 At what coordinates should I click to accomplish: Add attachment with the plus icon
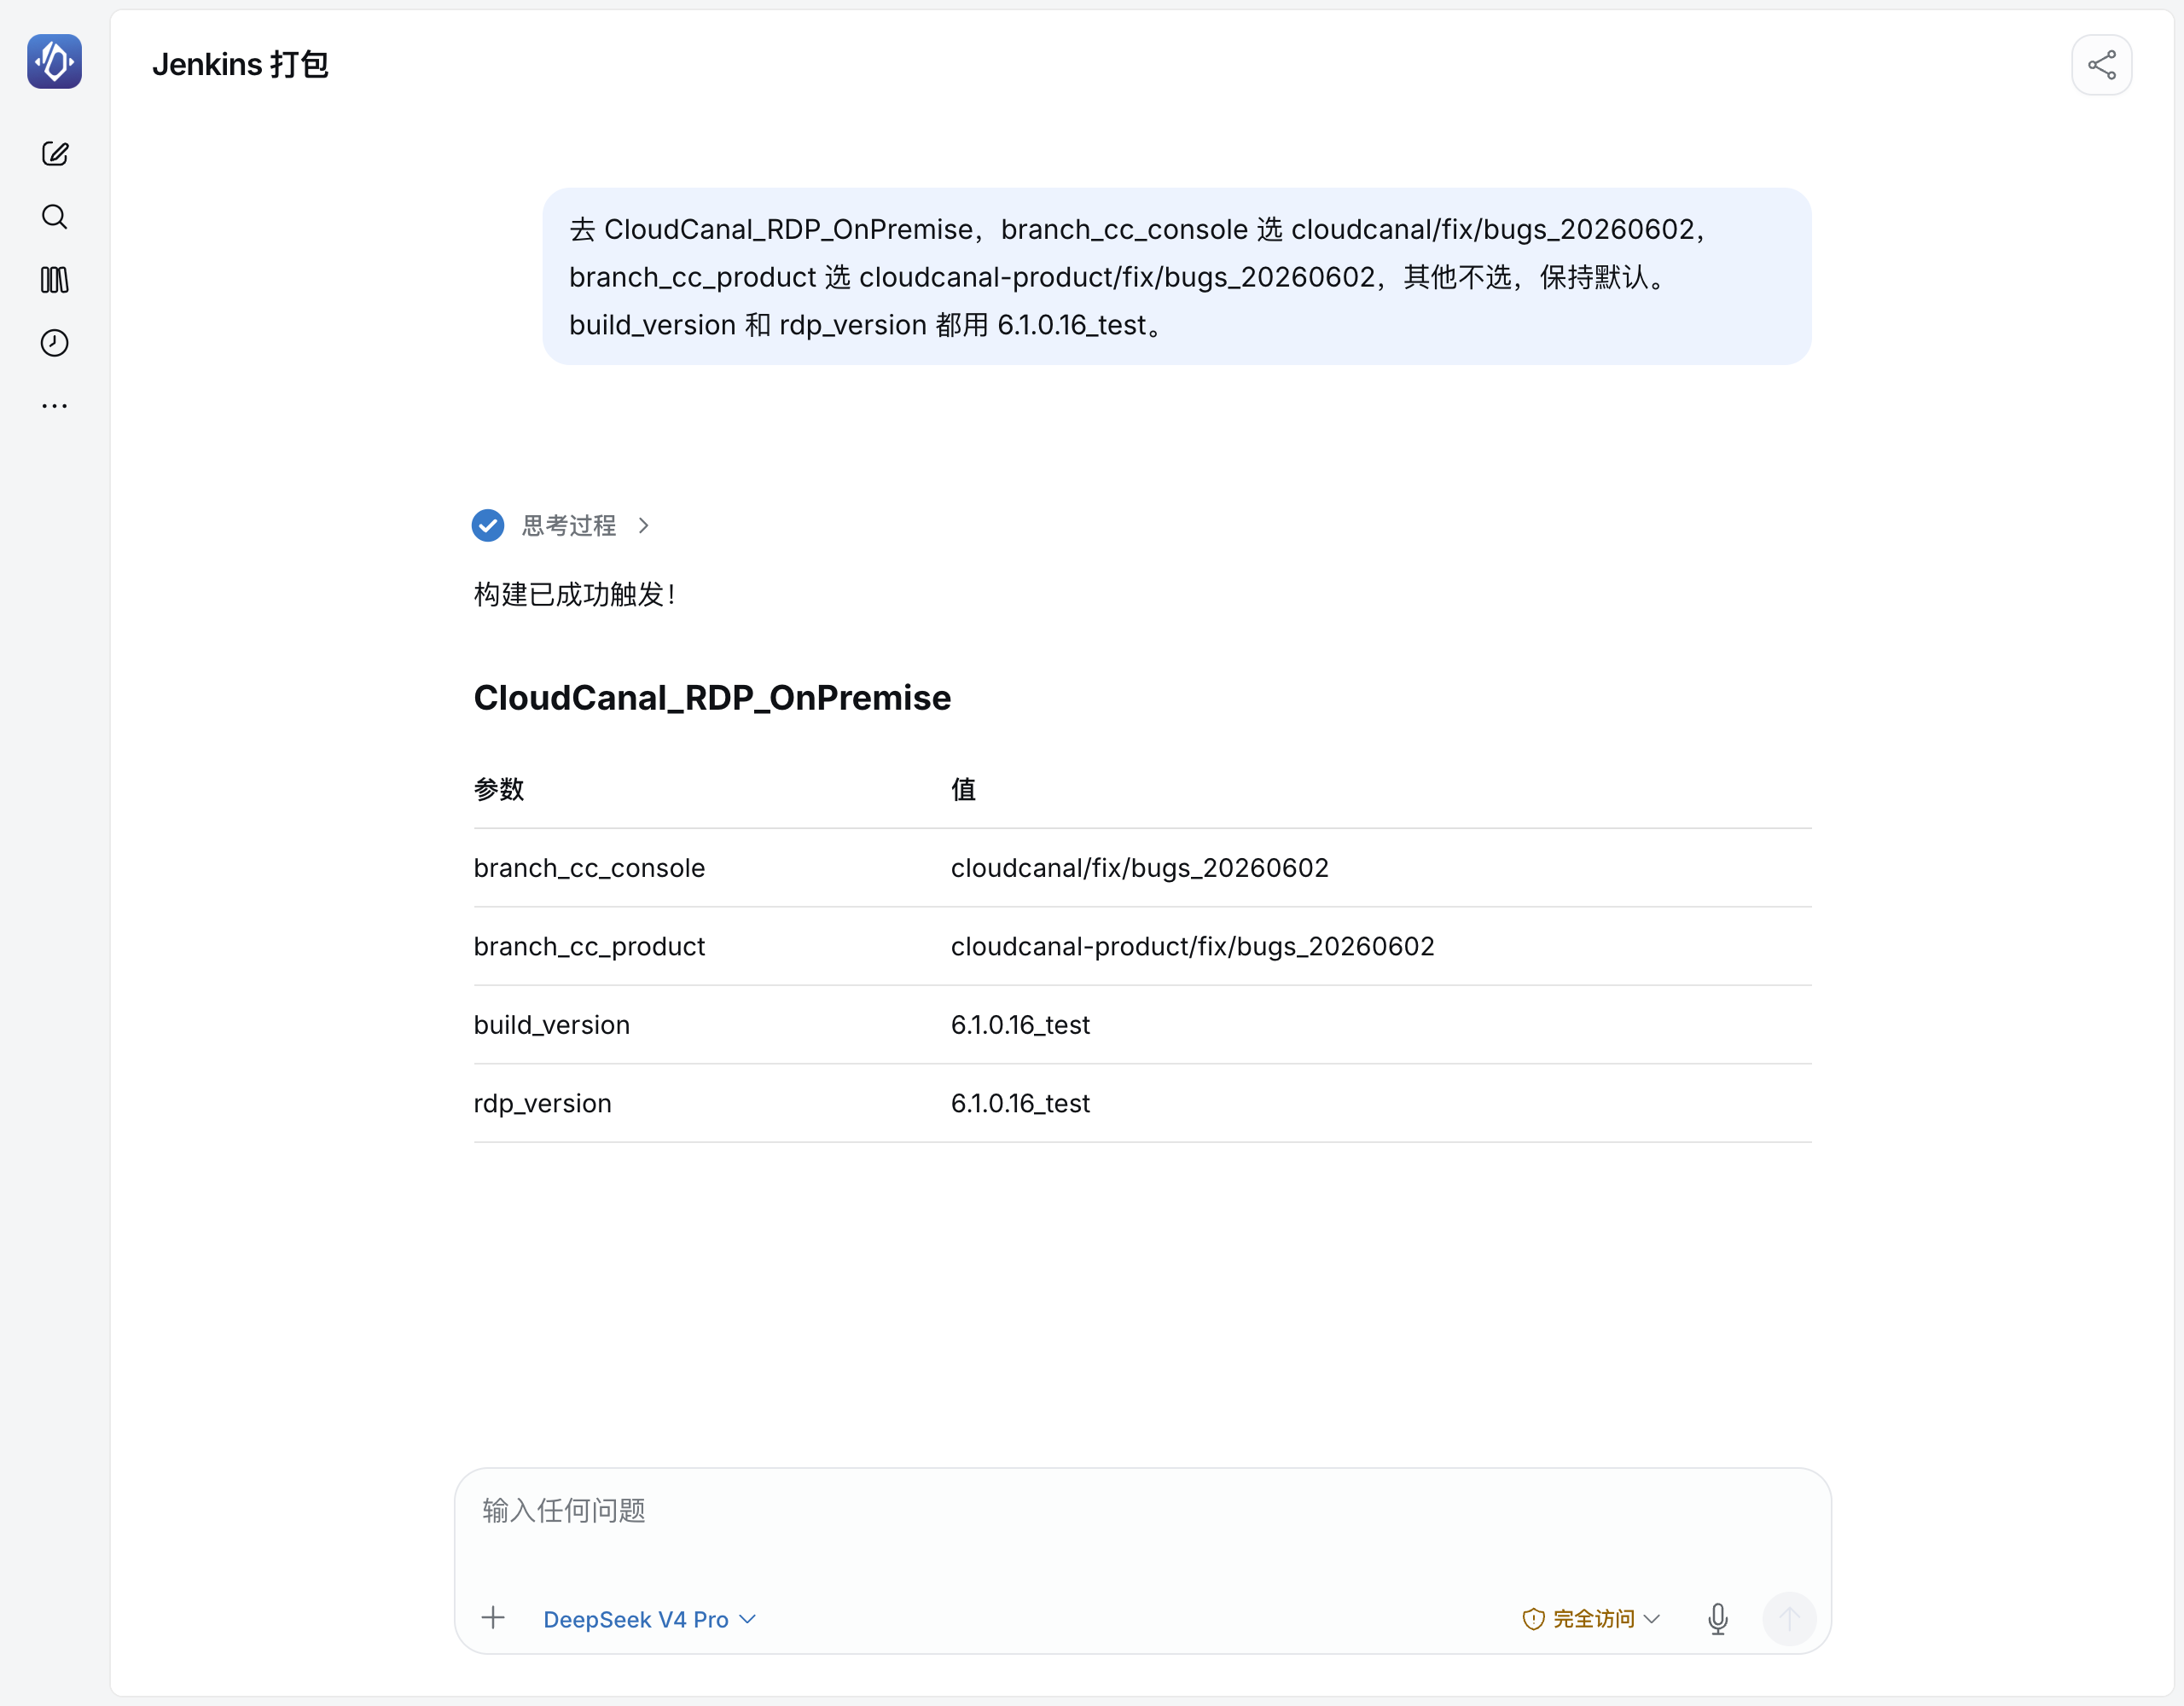point(493,1618)
